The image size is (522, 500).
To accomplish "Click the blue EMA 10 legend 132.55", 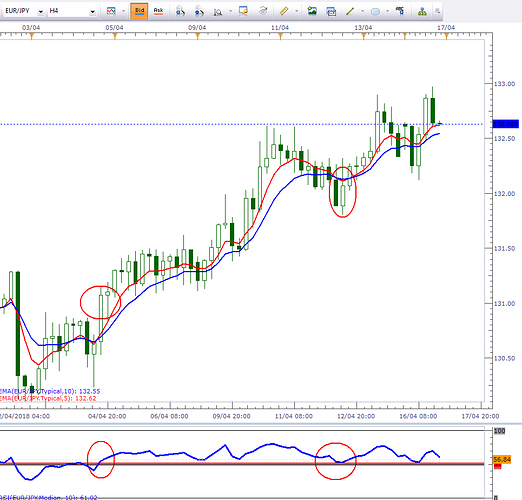I will pos(49,391).
